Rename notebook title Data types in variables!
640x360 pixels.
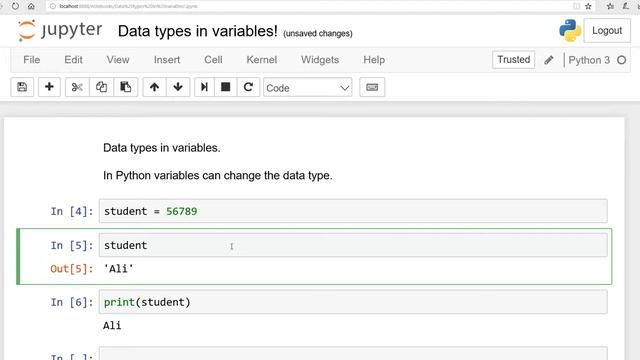[198, 31]
